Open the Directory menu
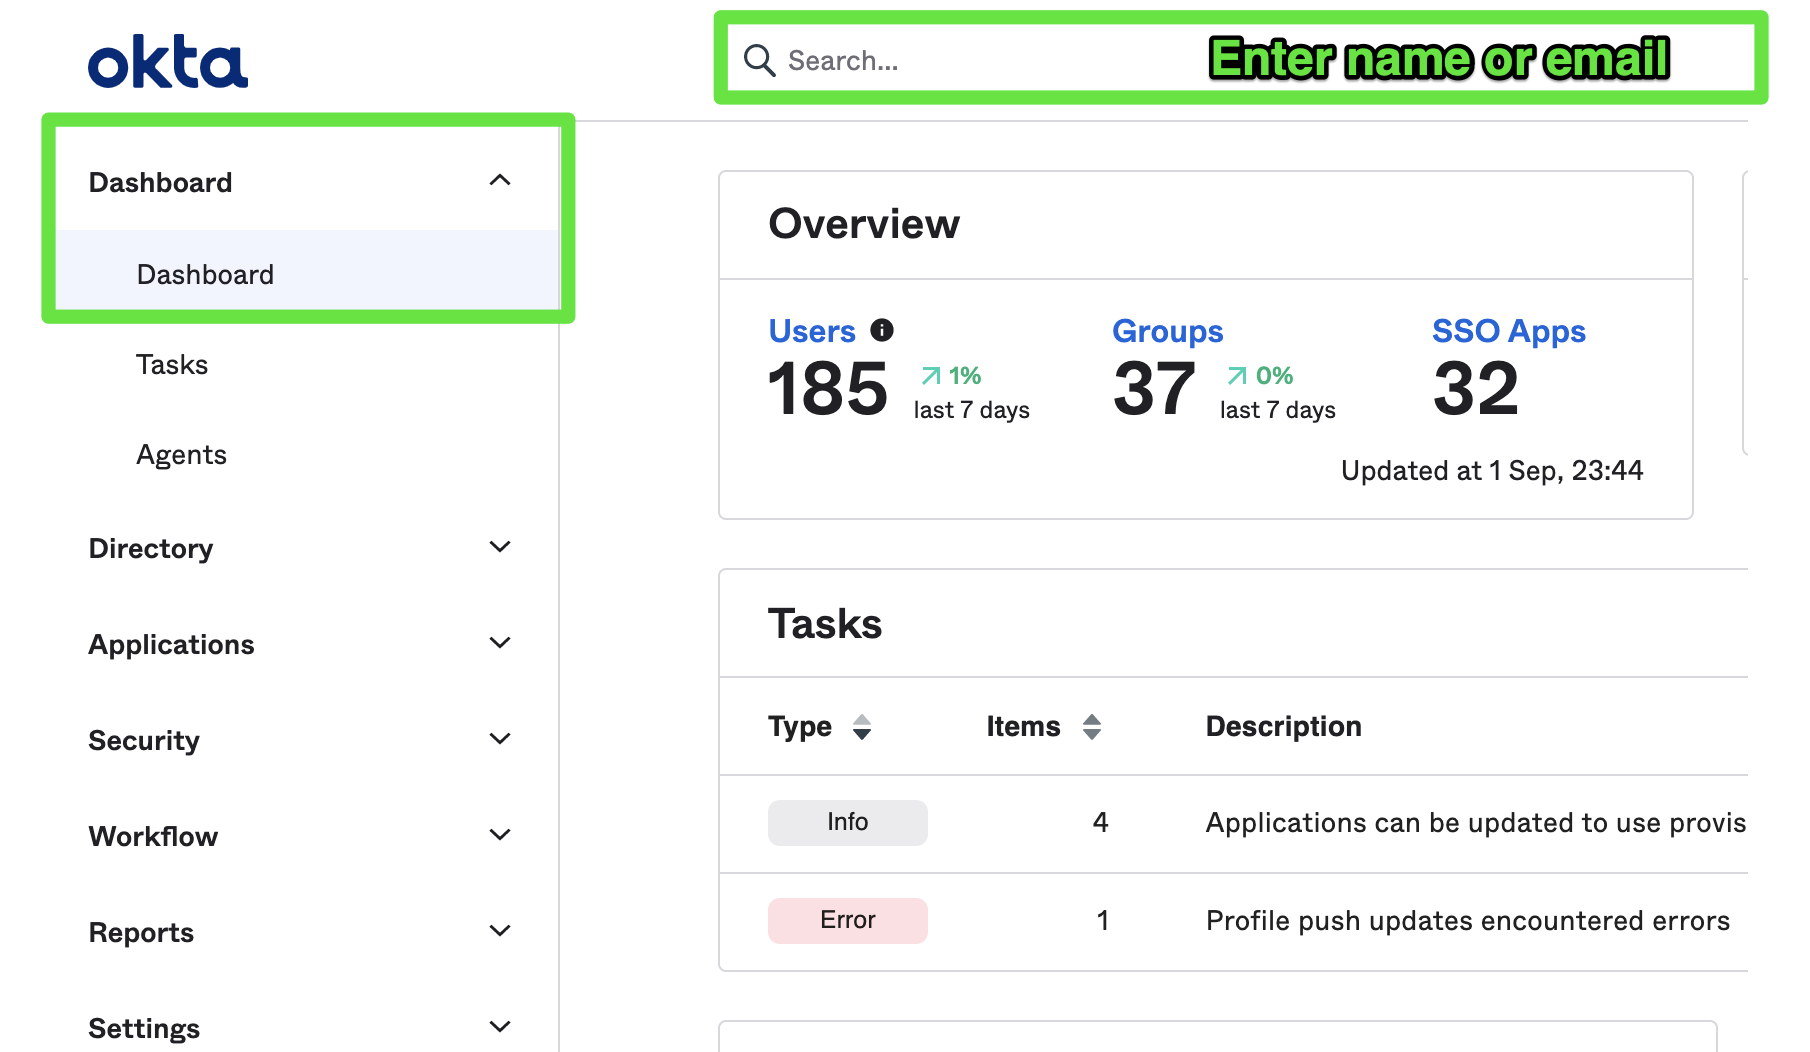This screenshot has height=1052, width=1810. coord(151,548)
